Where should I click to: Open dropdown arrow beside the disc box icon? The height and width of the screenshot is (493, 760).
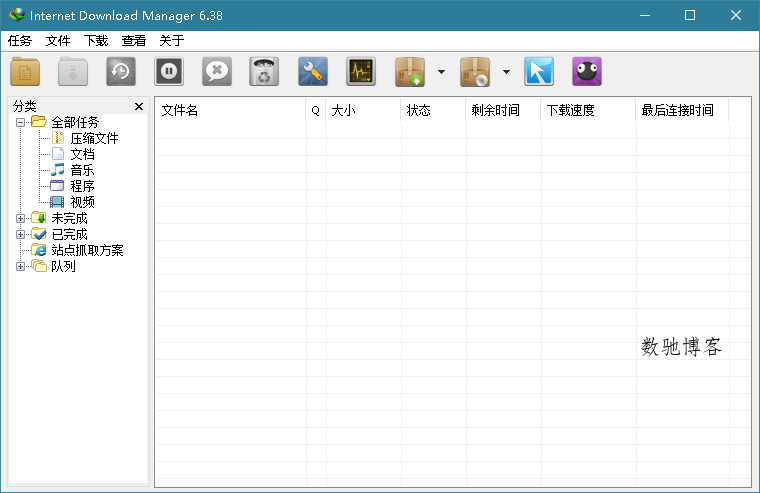pos(506,72)
